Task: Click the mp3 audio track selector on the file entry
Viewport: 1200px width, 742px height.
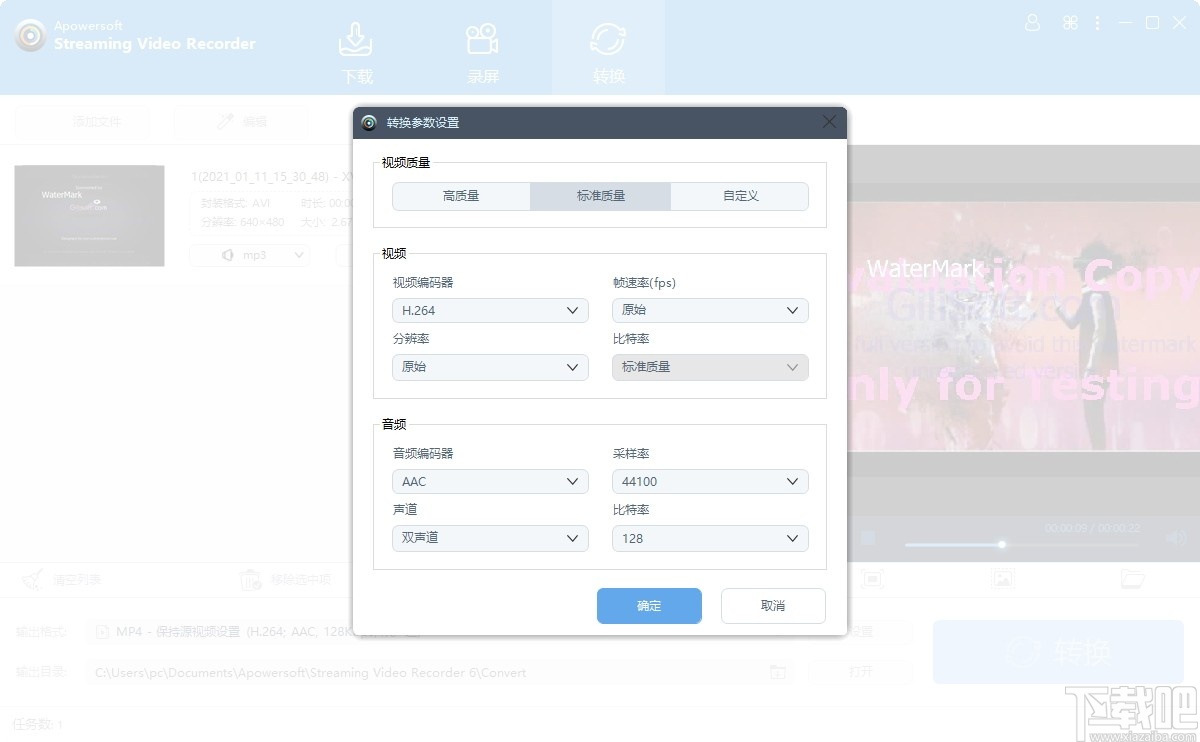Action: click(x=248, y=255)
